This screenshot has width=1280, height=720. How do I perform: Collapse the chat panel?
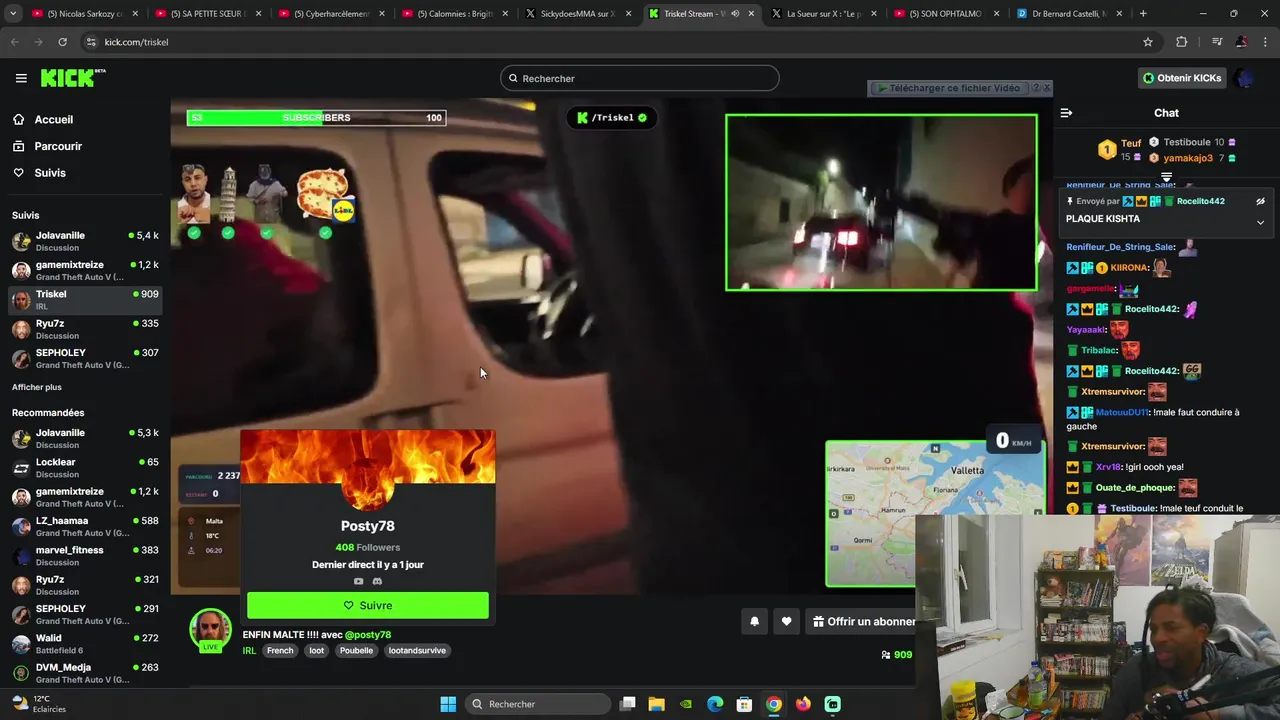[1066, 113]
